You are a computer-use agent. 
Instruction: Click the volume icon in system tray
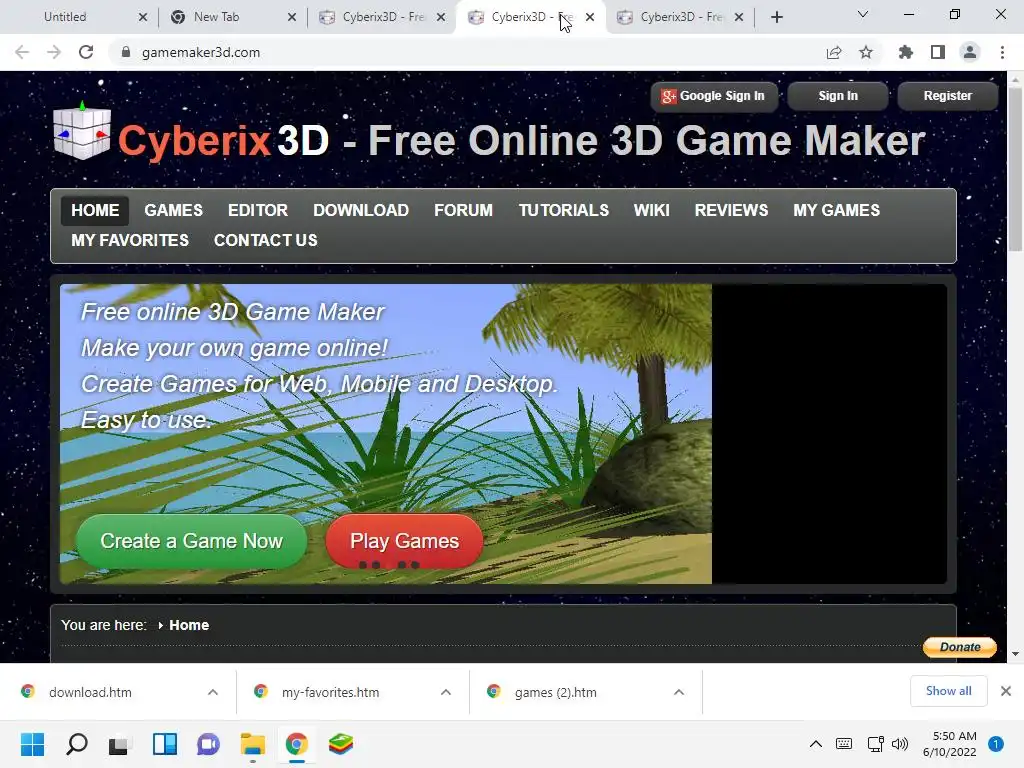tap(900, 744)
